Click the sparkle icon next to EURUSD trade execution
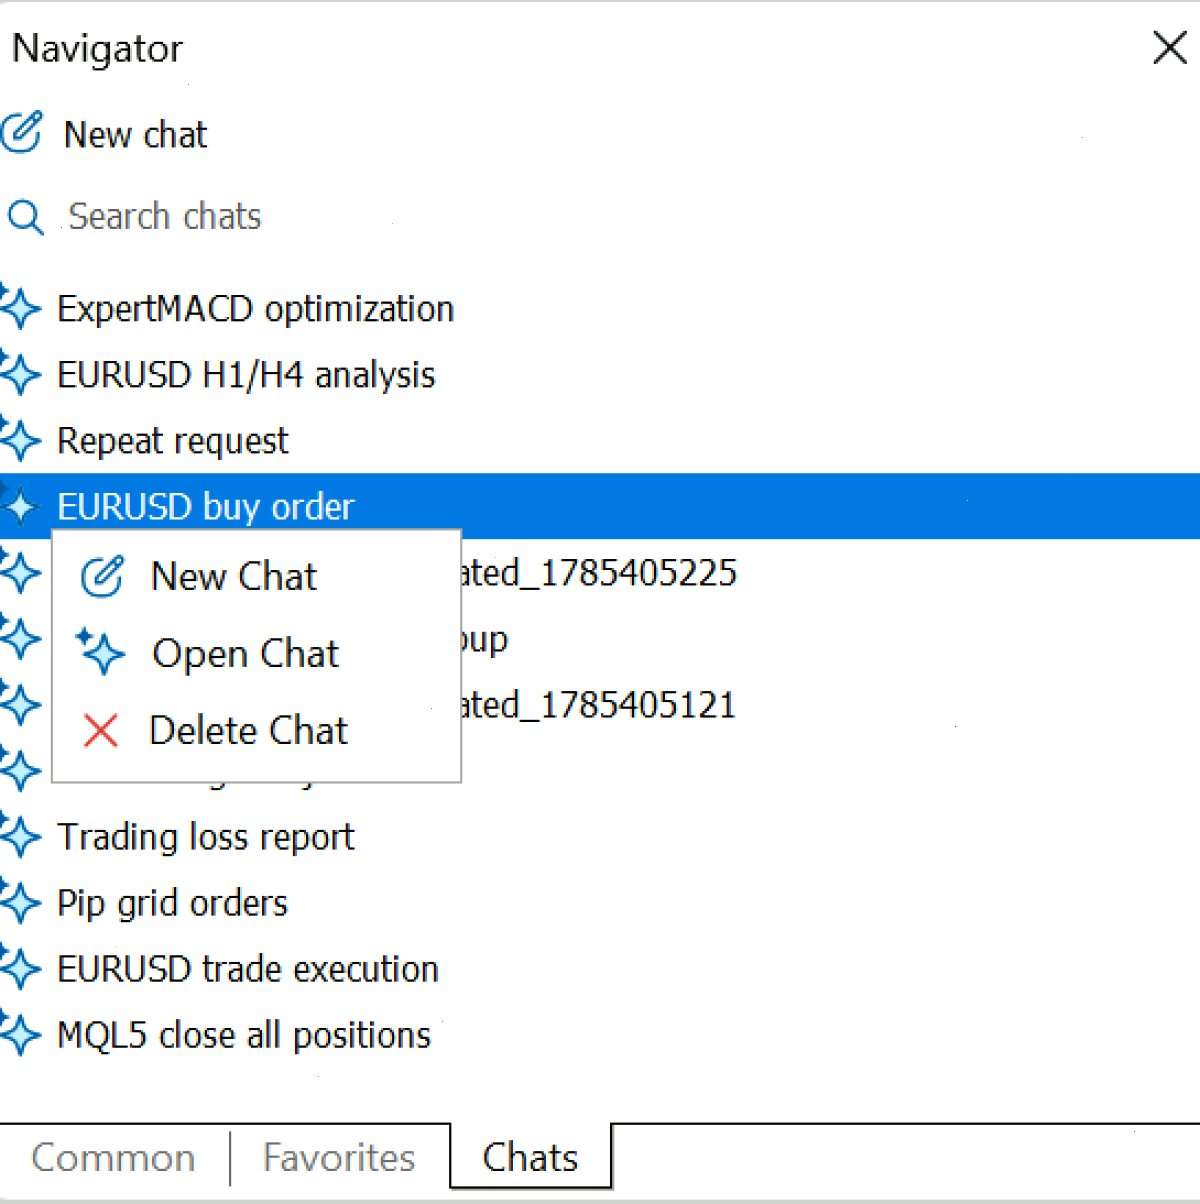Image resolution: width=1200 pixels, height=1204 pixels. coord(20,968)
